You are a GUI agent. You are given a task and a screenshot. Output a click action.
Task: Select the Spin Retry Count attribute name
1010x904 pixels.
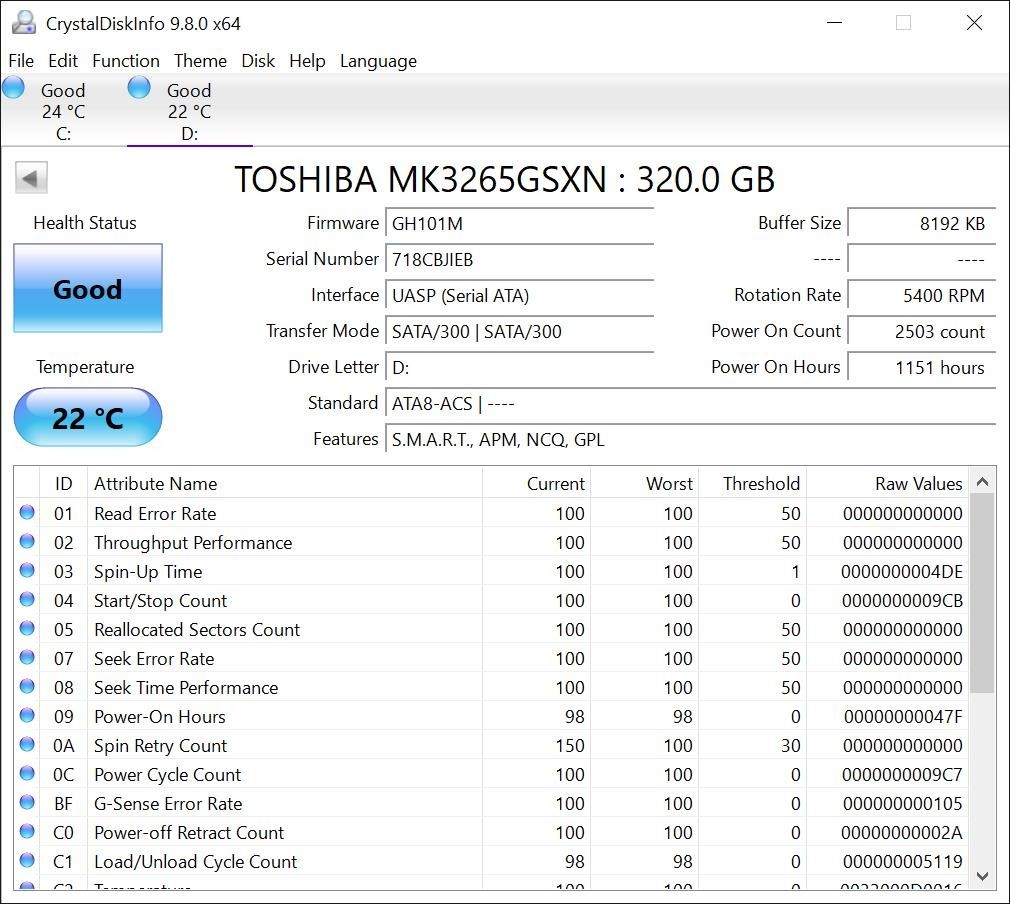pos(160,745)
